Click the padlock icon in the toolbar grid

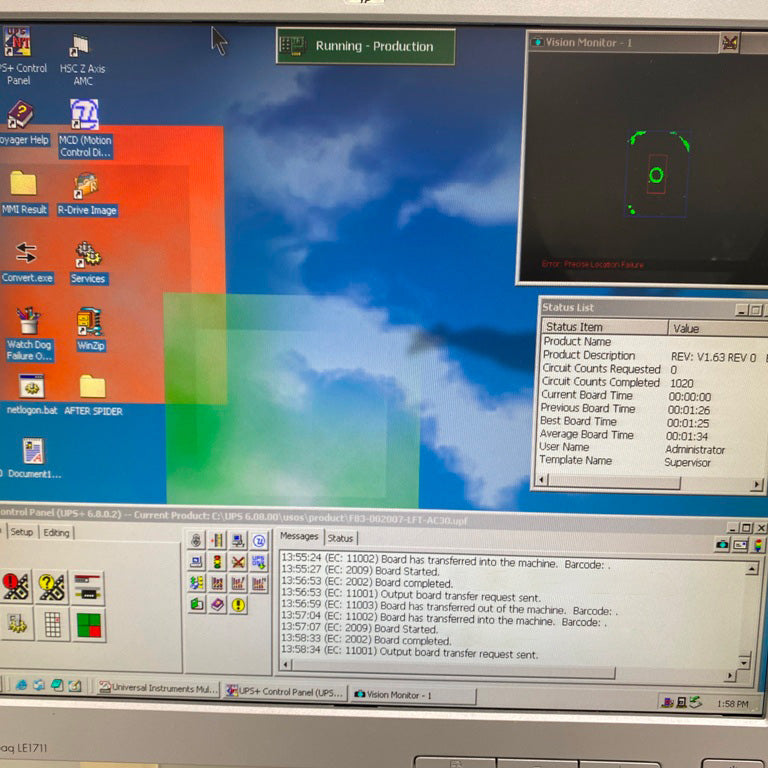coord(196,540)
